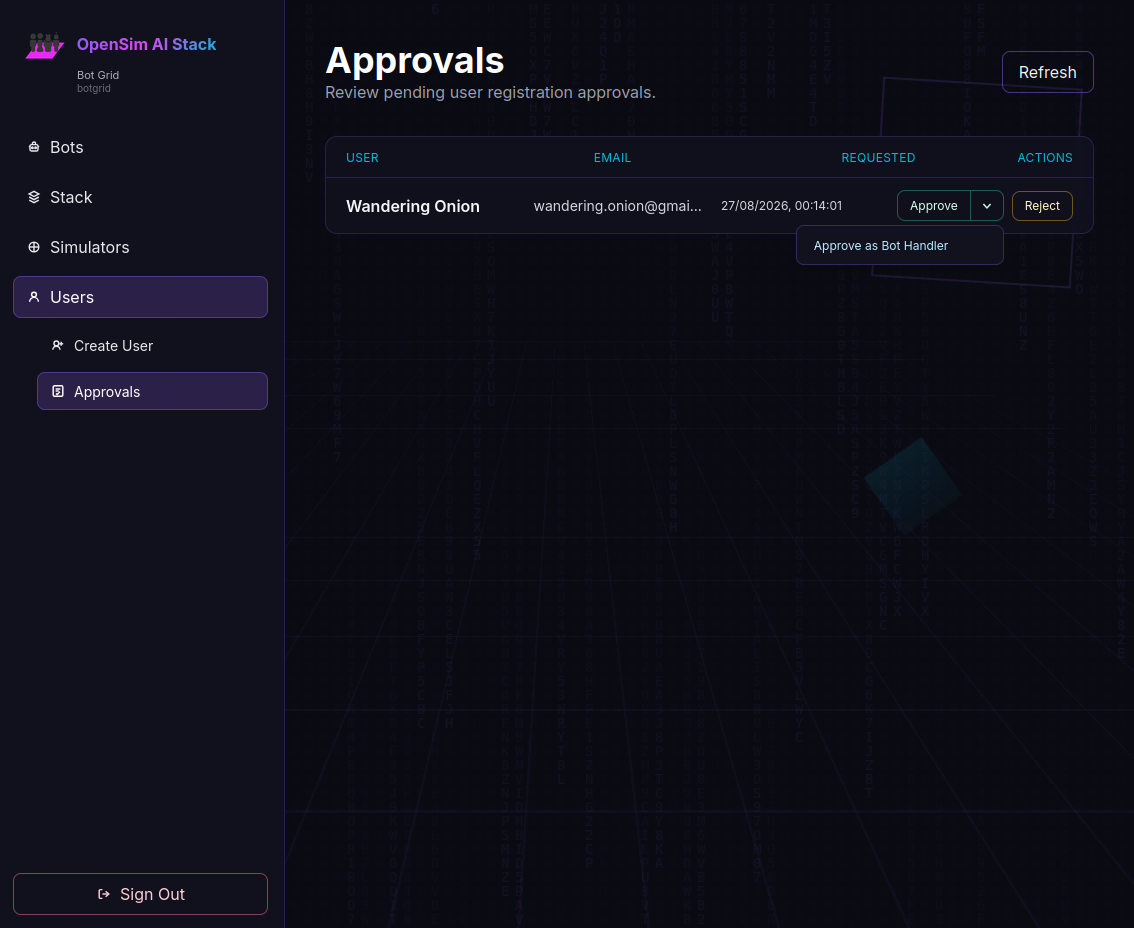Click the USER column header

click(362, 158)
